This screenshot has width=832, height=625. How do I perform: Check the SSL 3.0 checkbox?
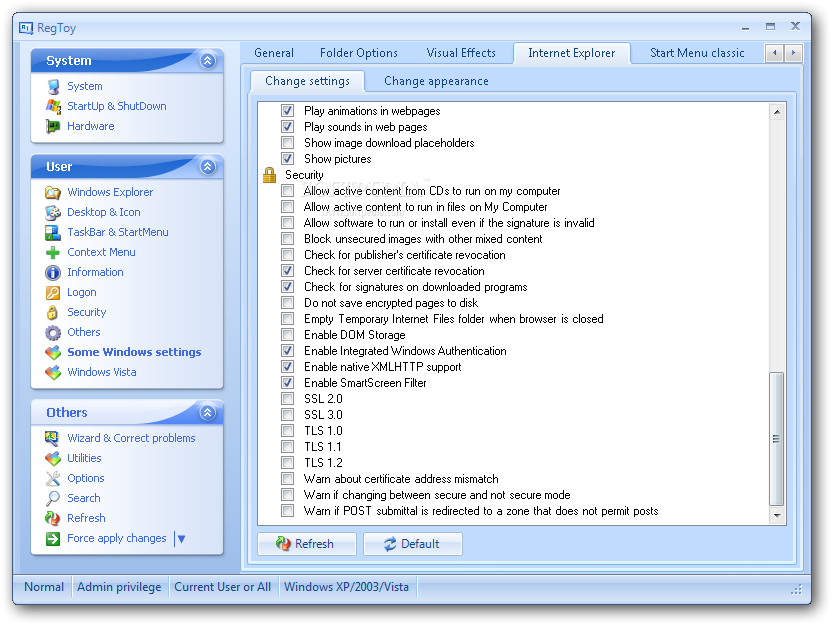click(x=288, y=414)
